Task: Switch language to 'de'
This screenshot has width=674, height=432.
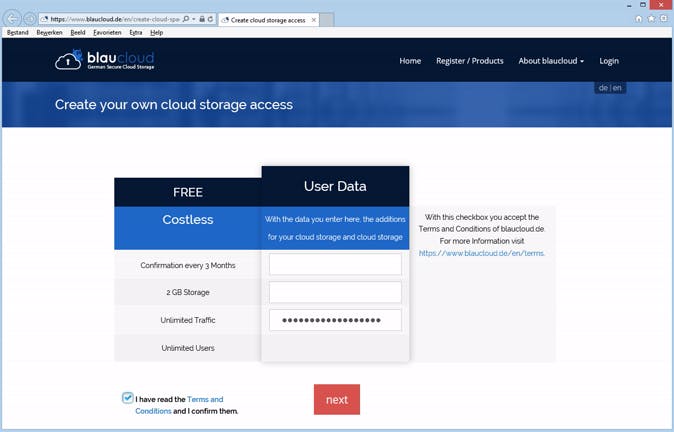Action: pyautogui.click(x=603, y=88)
